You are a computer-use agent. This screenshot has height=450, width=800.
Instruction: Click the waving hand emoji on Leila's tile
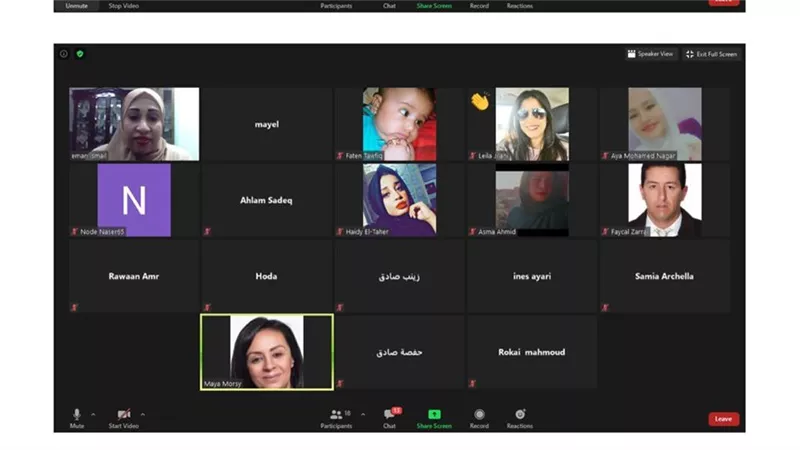coord(480,101)
